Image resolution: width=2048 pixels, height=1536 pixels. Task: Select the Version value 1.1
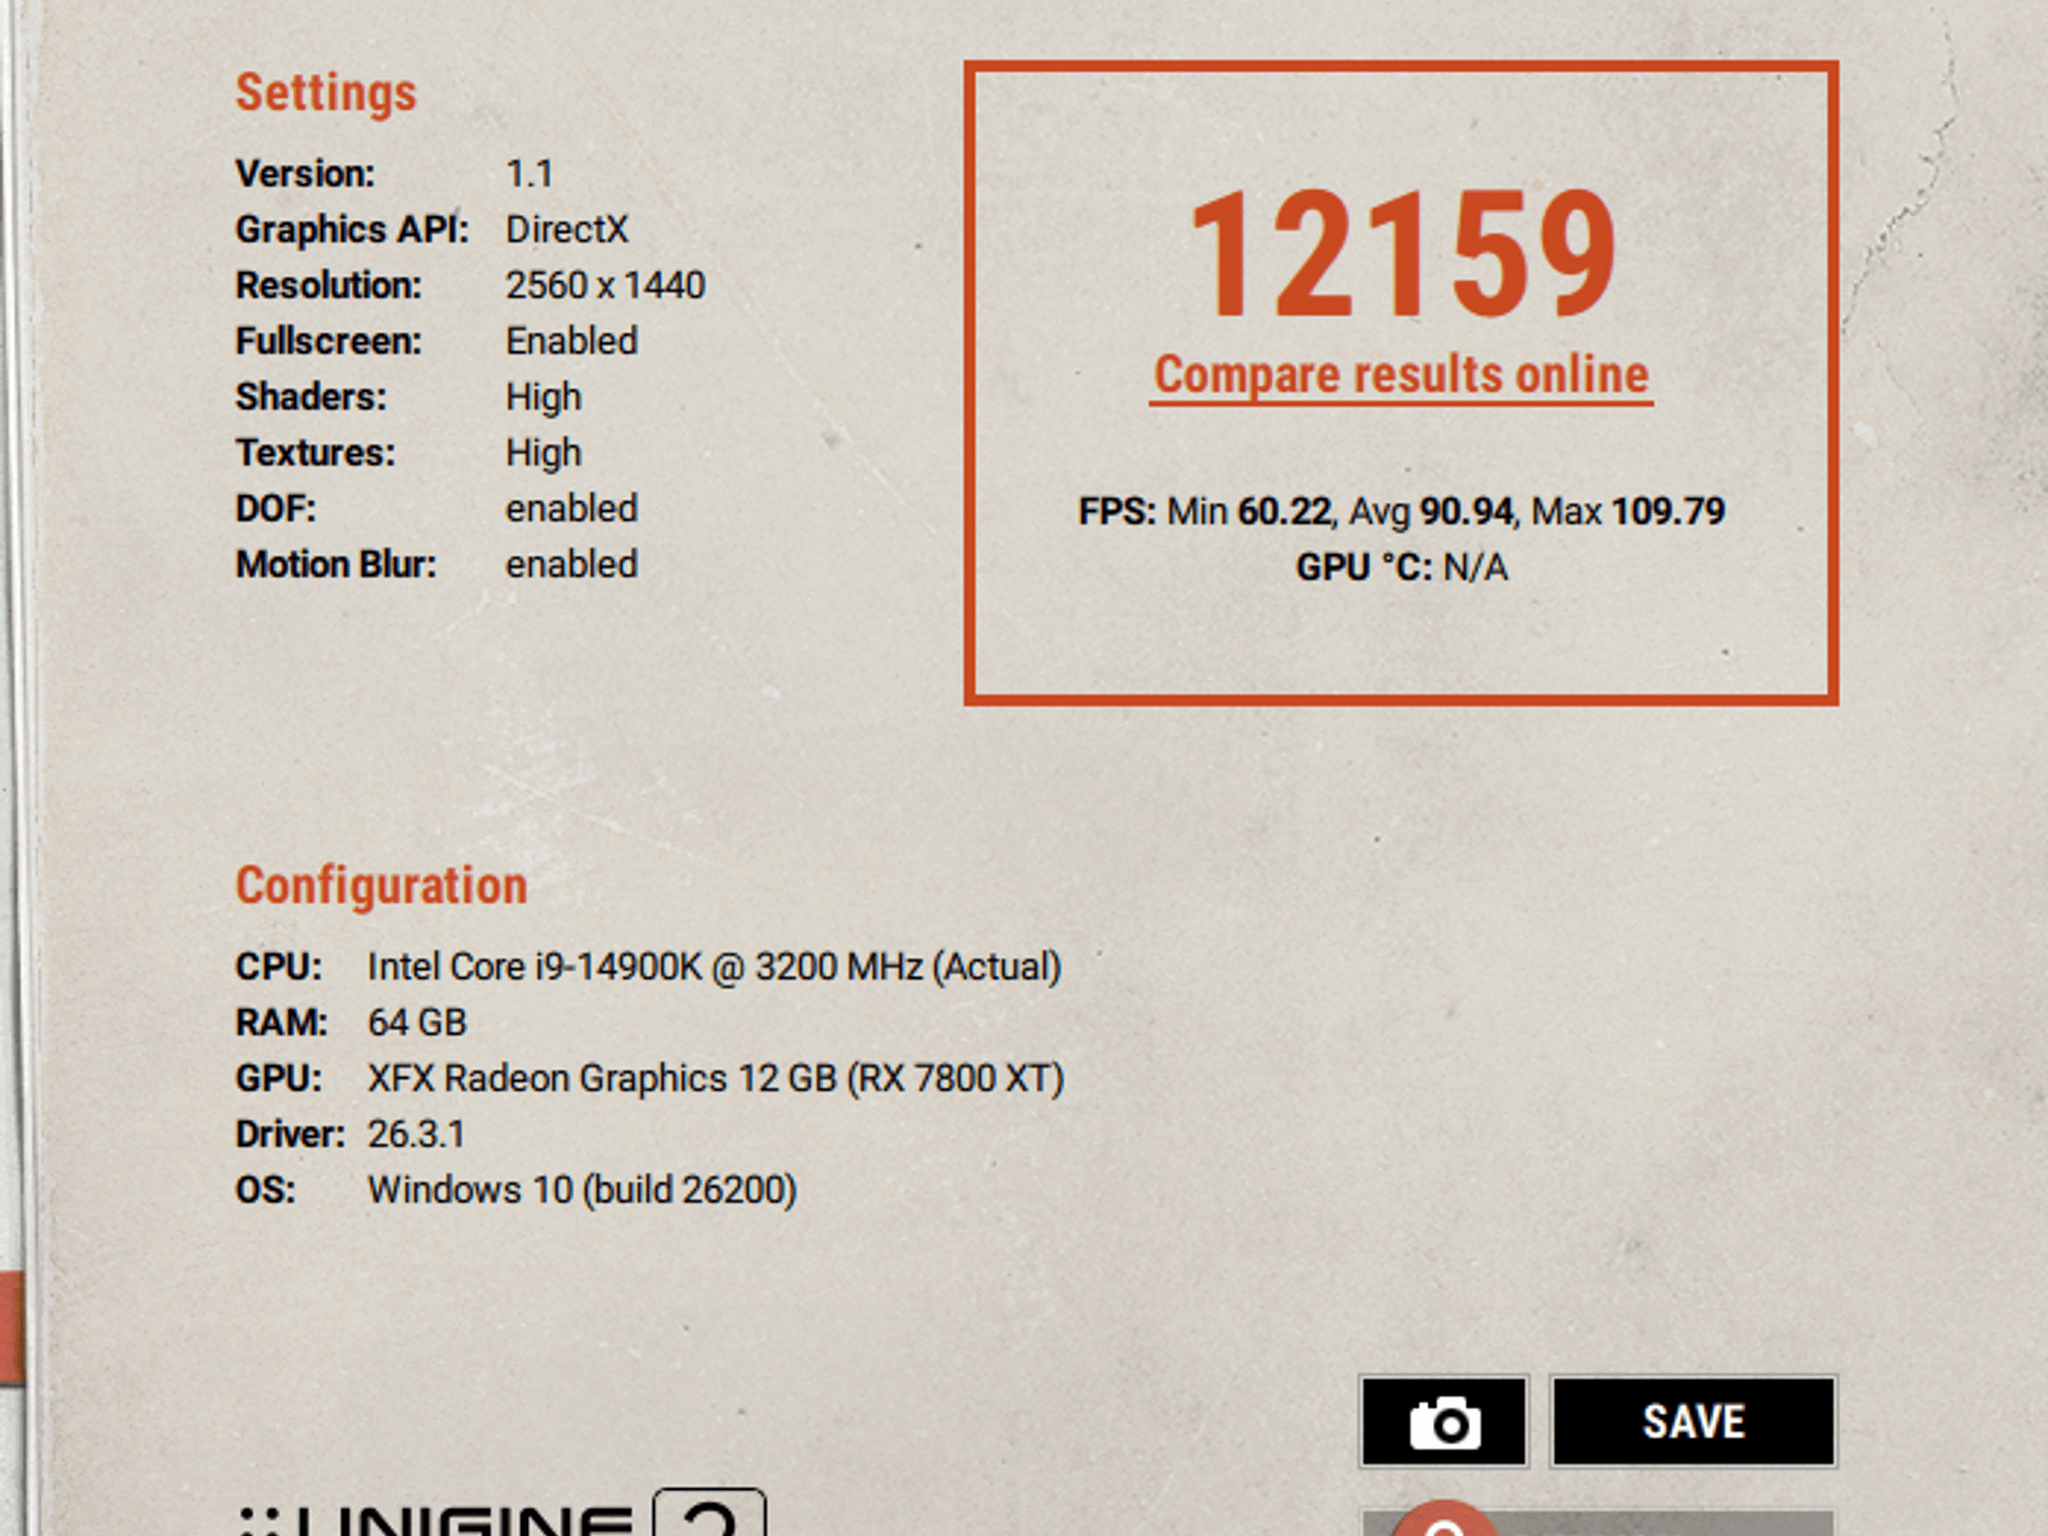click(x=529, y=174)
